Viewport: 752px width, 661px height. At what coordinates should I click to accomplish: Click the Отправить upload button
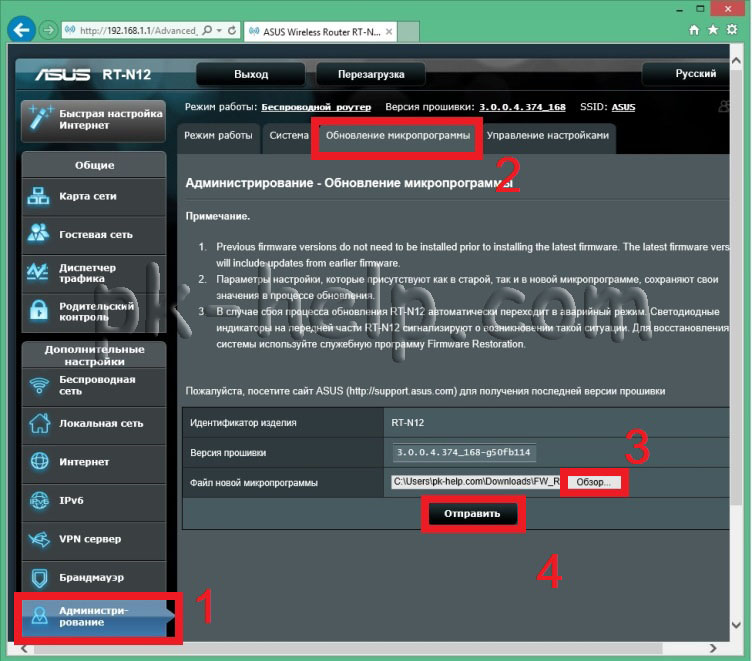(472, 514)
